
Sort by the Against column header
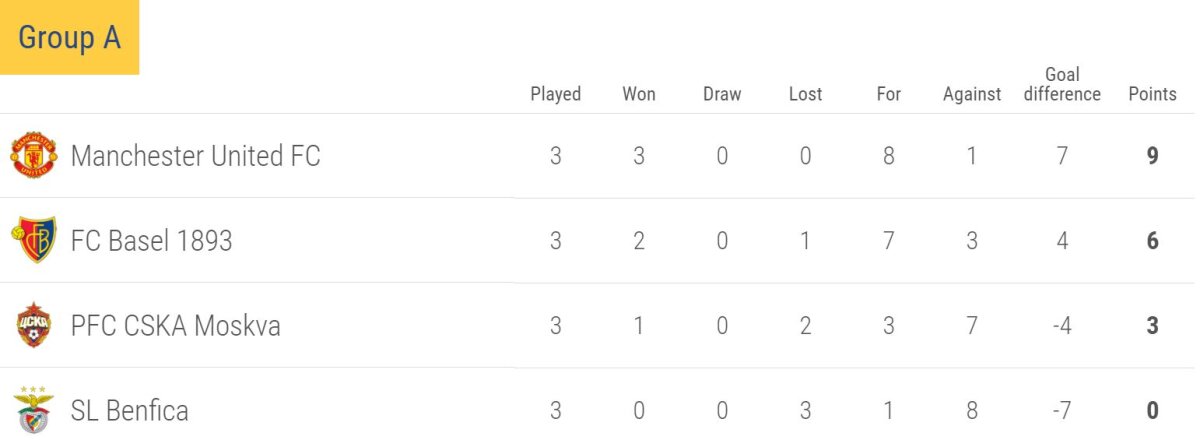tap(972, 94)
